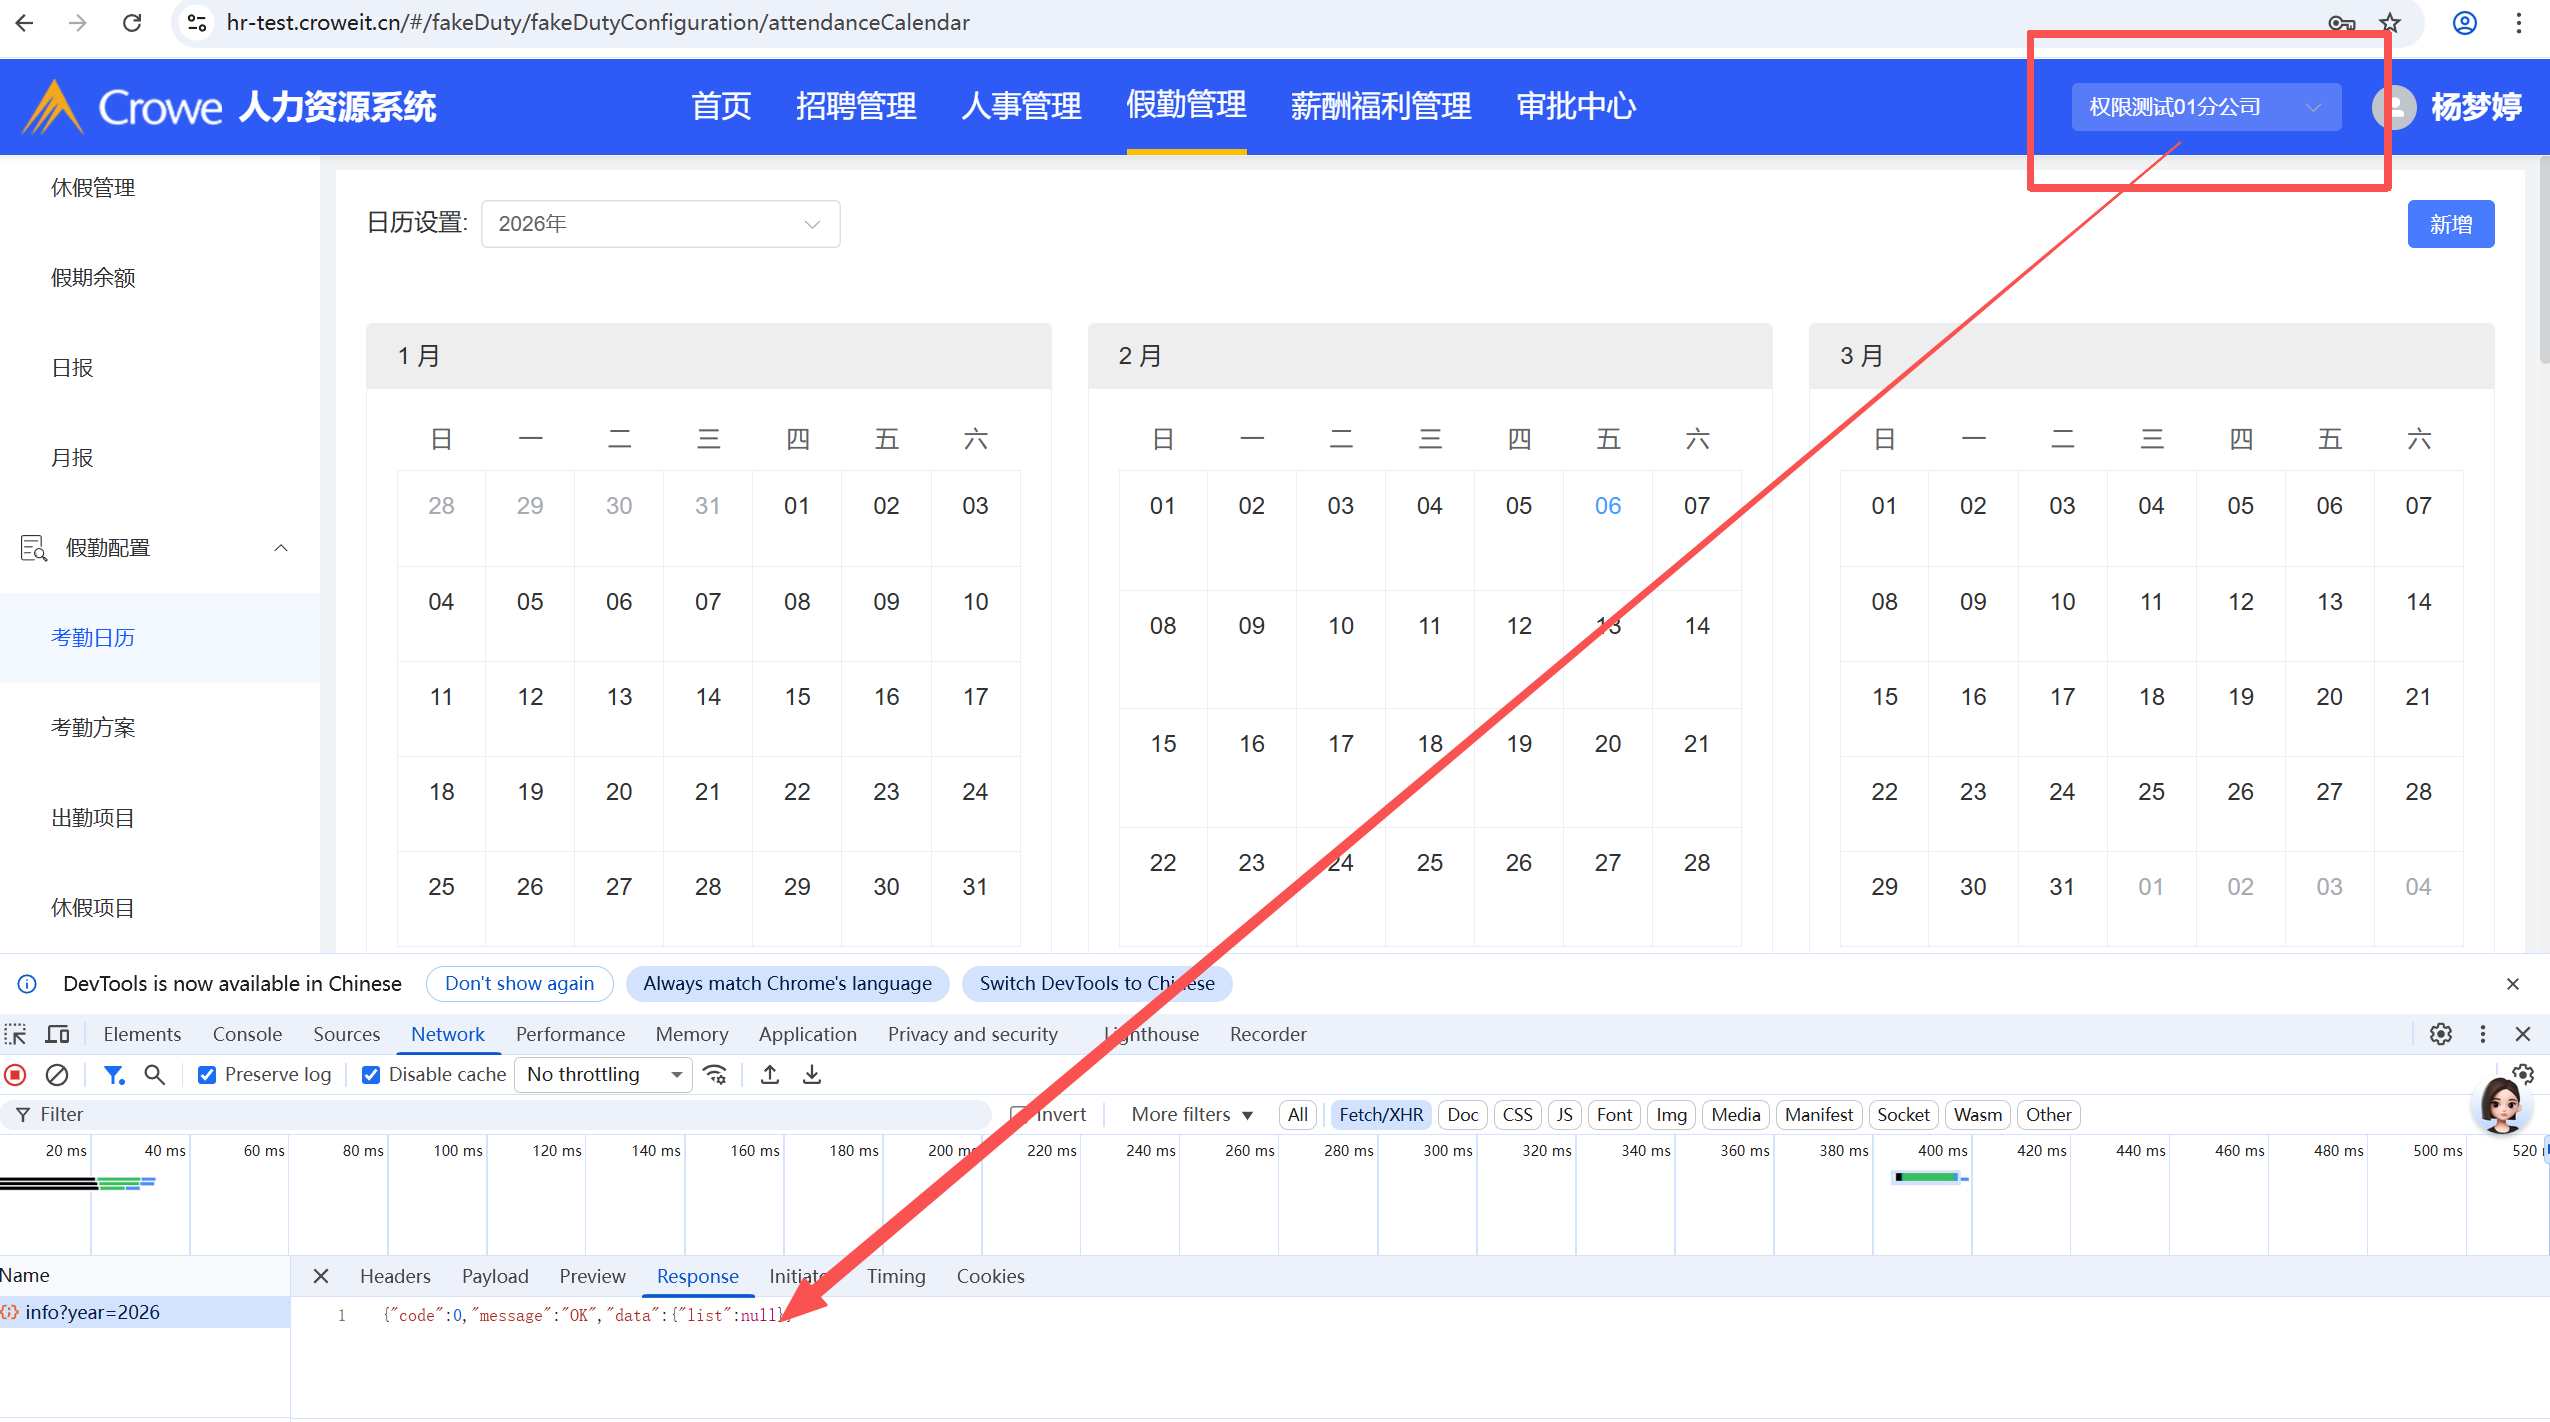The width and height of the screenshot is (2550, 1422).
Task: Uncheck the Disable cache checkbox
Action: (x=371, y=1075)
